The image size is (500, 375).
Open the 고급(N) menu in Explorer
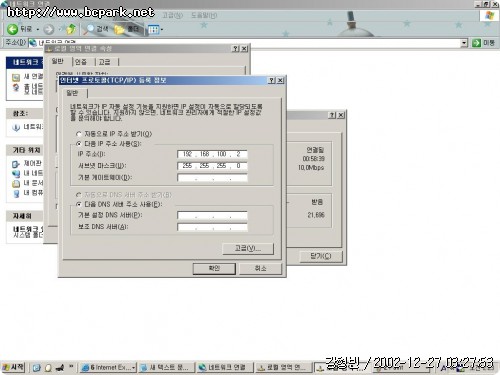pos(172,15)
